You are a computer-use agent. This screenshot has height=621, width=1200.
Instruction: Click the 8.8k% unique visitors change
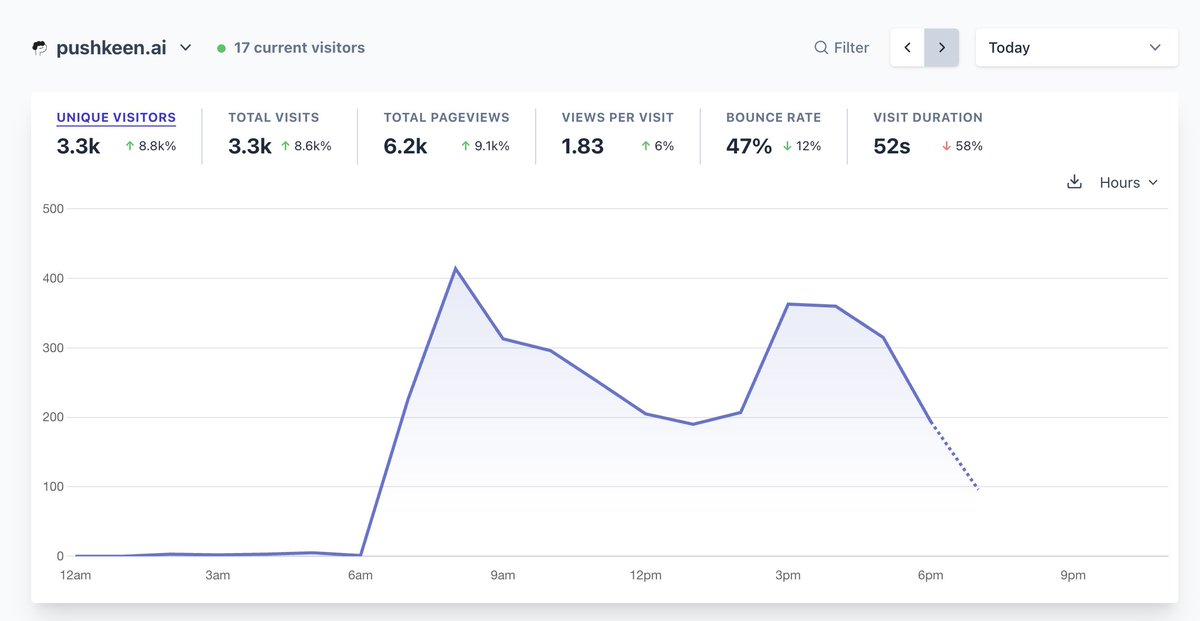(149, 146)
